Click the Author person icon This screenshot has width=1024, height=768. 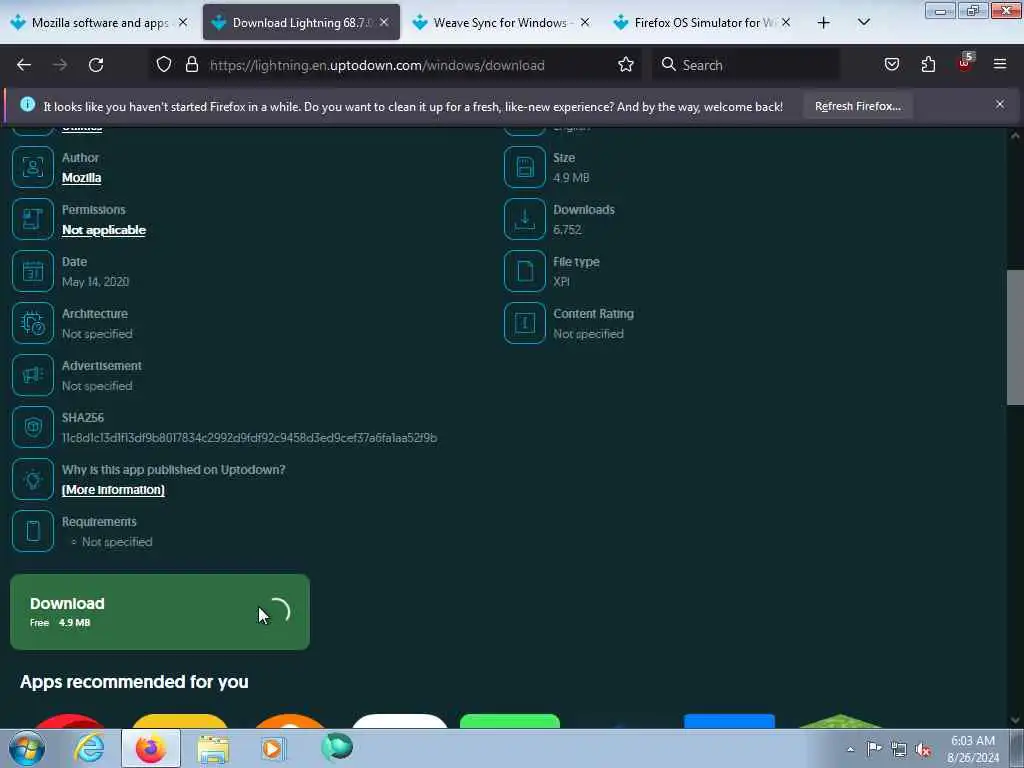(x=33, y=167)
